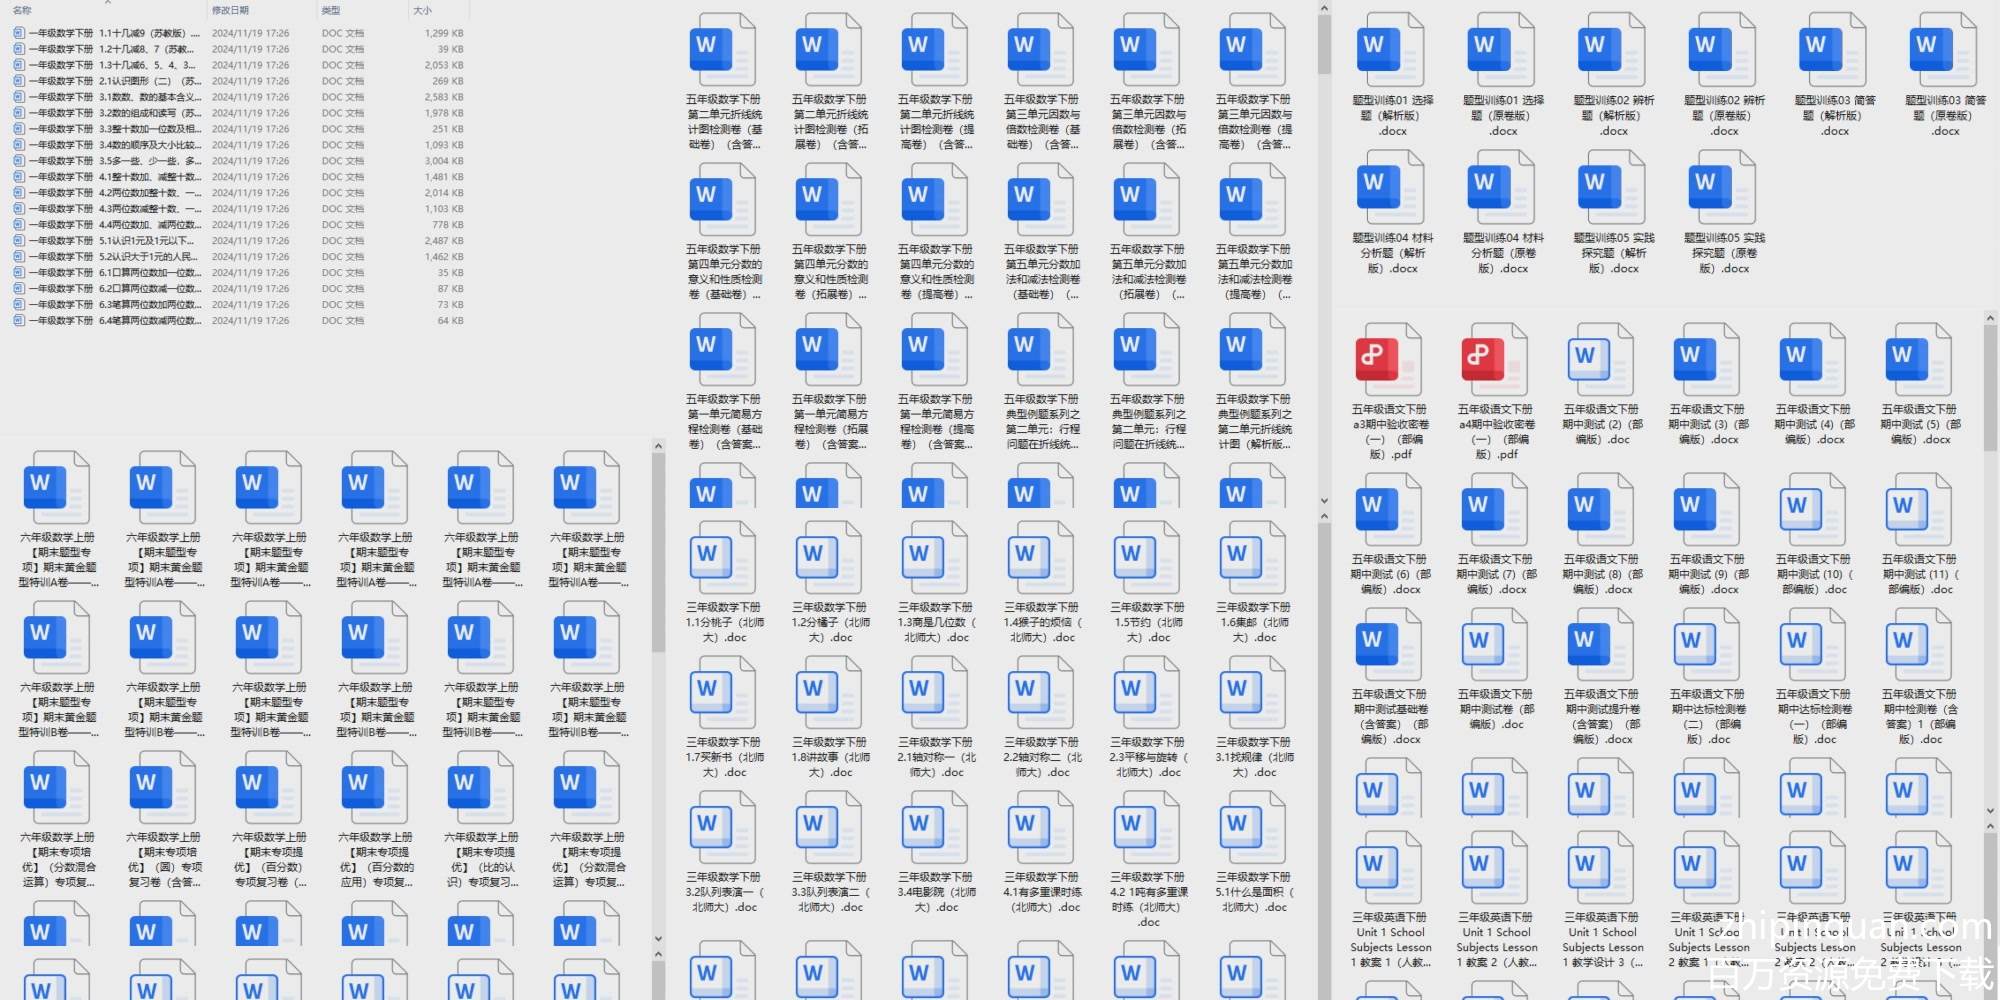Select the Word icon for 题型训练04 材料分析题（解析版）
The image size is (2000, 1000).
[x=1390, y=188]
